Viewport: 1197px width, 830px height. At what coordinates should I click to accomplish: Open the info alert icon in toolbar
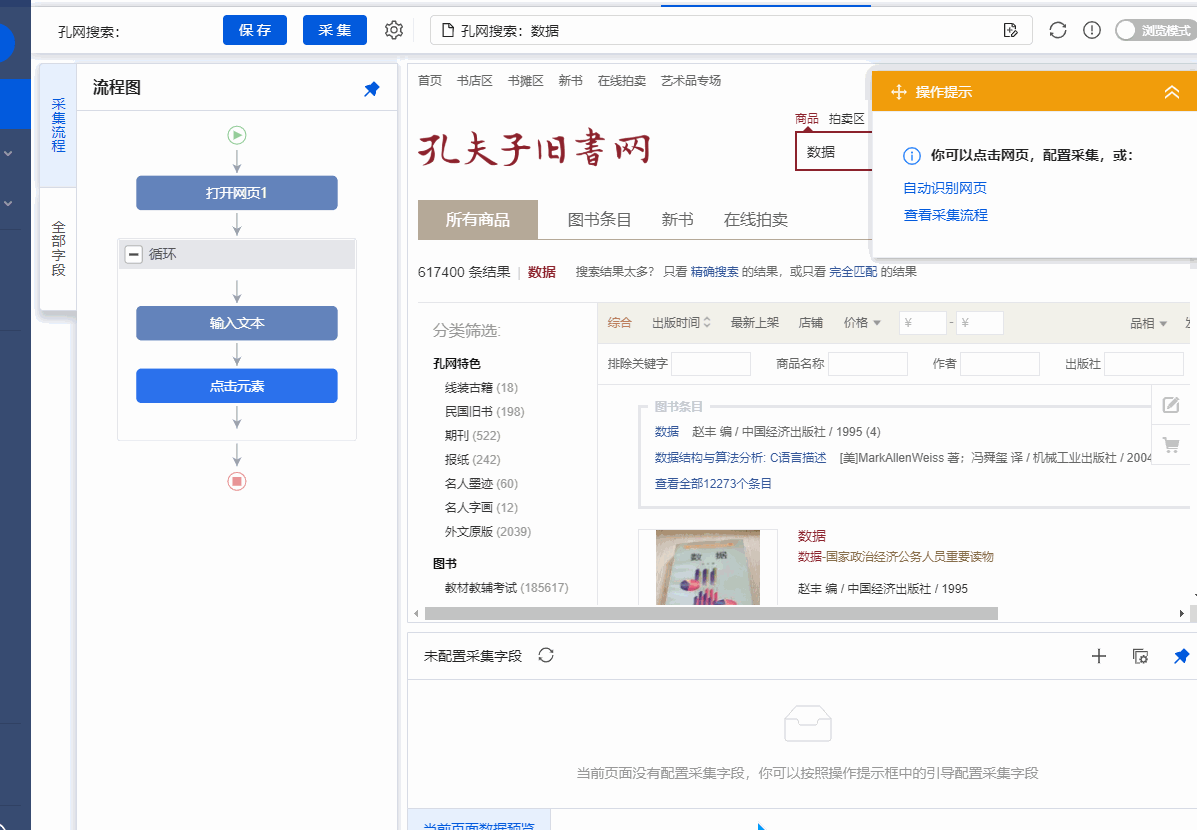click(x=1092, y=31)
